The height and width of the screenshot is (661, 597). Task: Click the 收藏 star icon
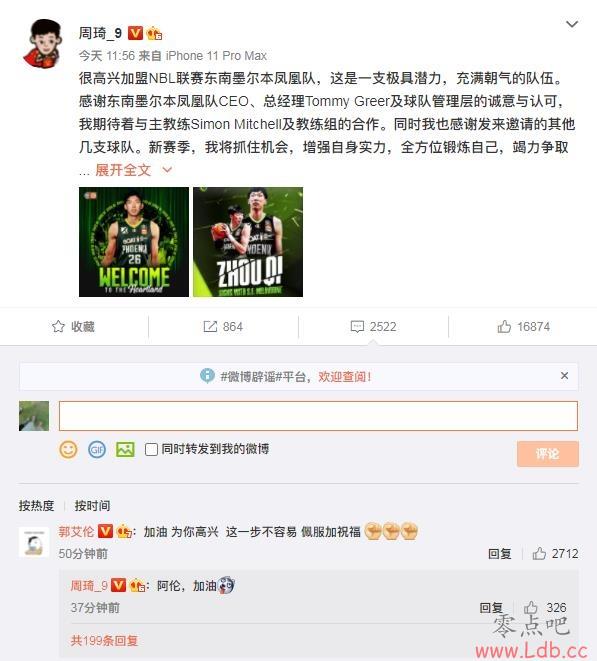(x=58, y=326)
